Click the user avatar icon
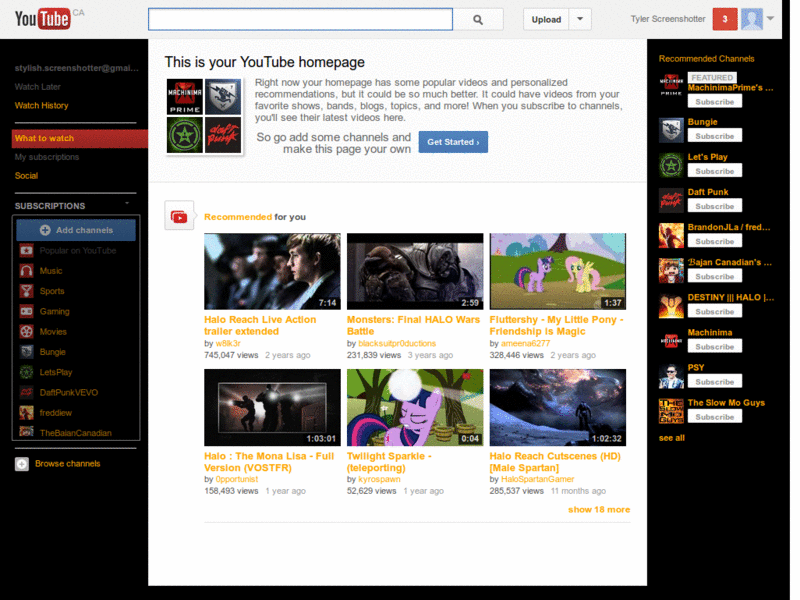 click(x=752, y=19)
